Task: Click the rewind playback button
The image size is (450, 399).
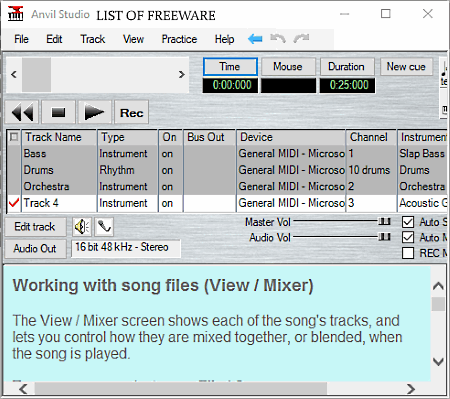Action: pyautogui.click(x=22, y=112)
